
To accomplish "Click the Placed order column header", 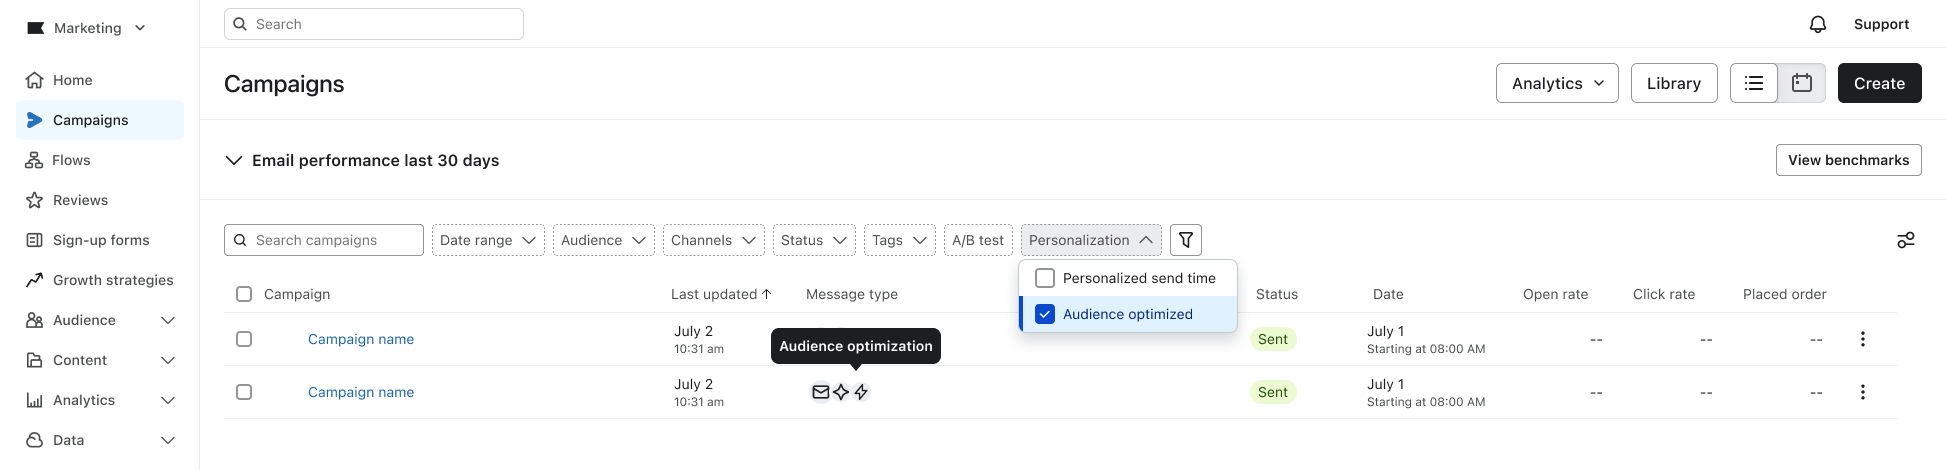I will 1785,294.
